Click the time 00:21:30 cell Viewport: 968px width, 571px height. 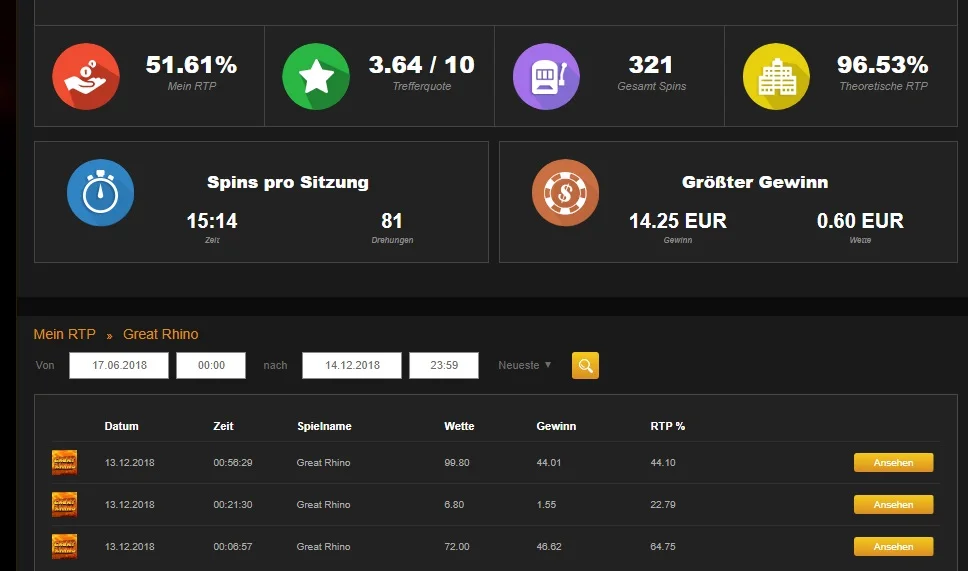(x=233, y=504)
